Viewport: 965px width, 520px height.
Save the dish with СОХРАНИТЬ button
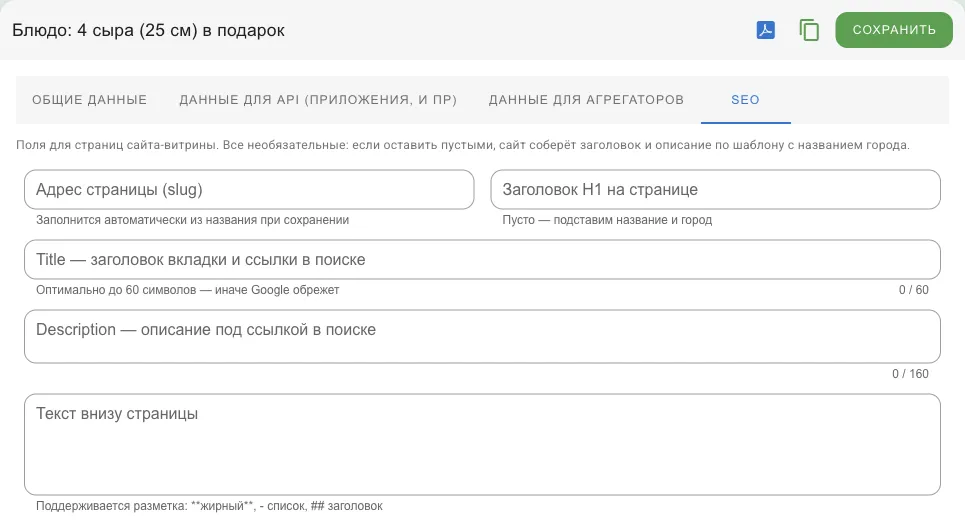click(x=894, y=30)
